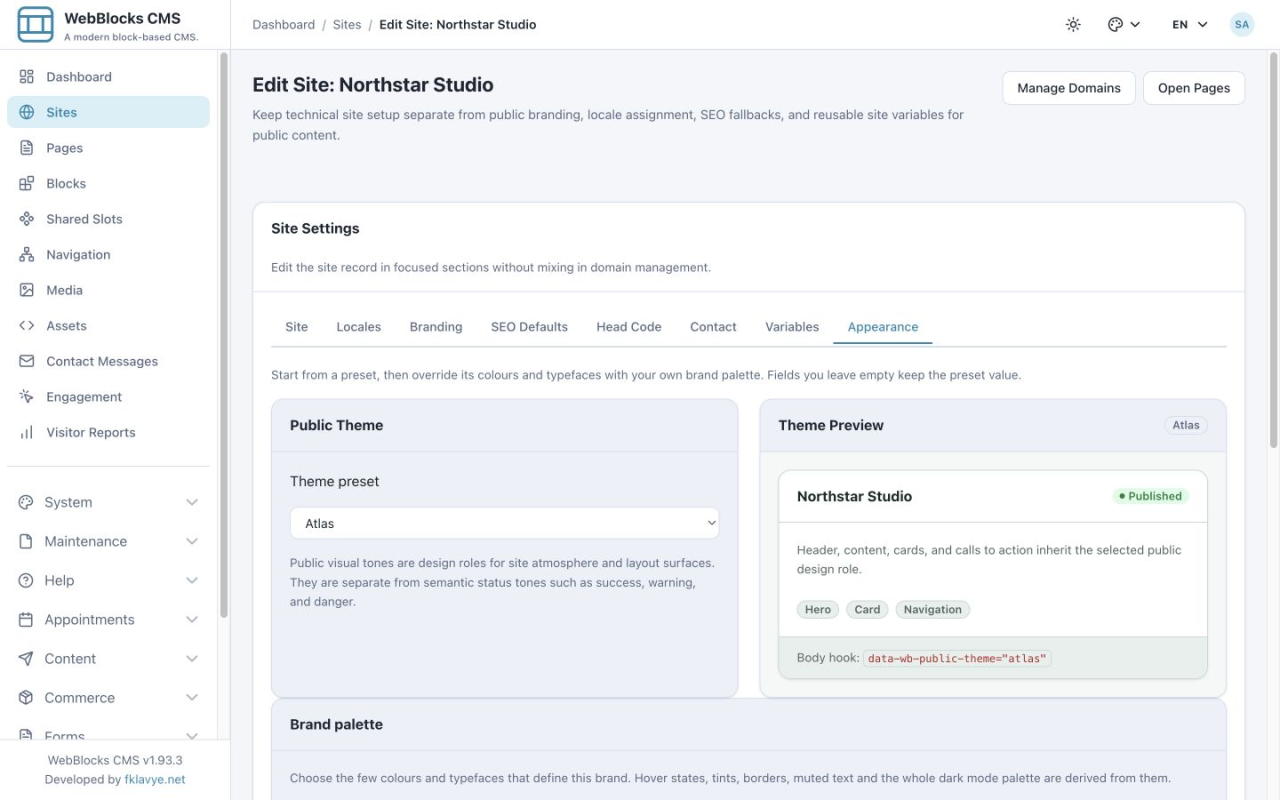Click the Maintenance file icon

point(26,541)
